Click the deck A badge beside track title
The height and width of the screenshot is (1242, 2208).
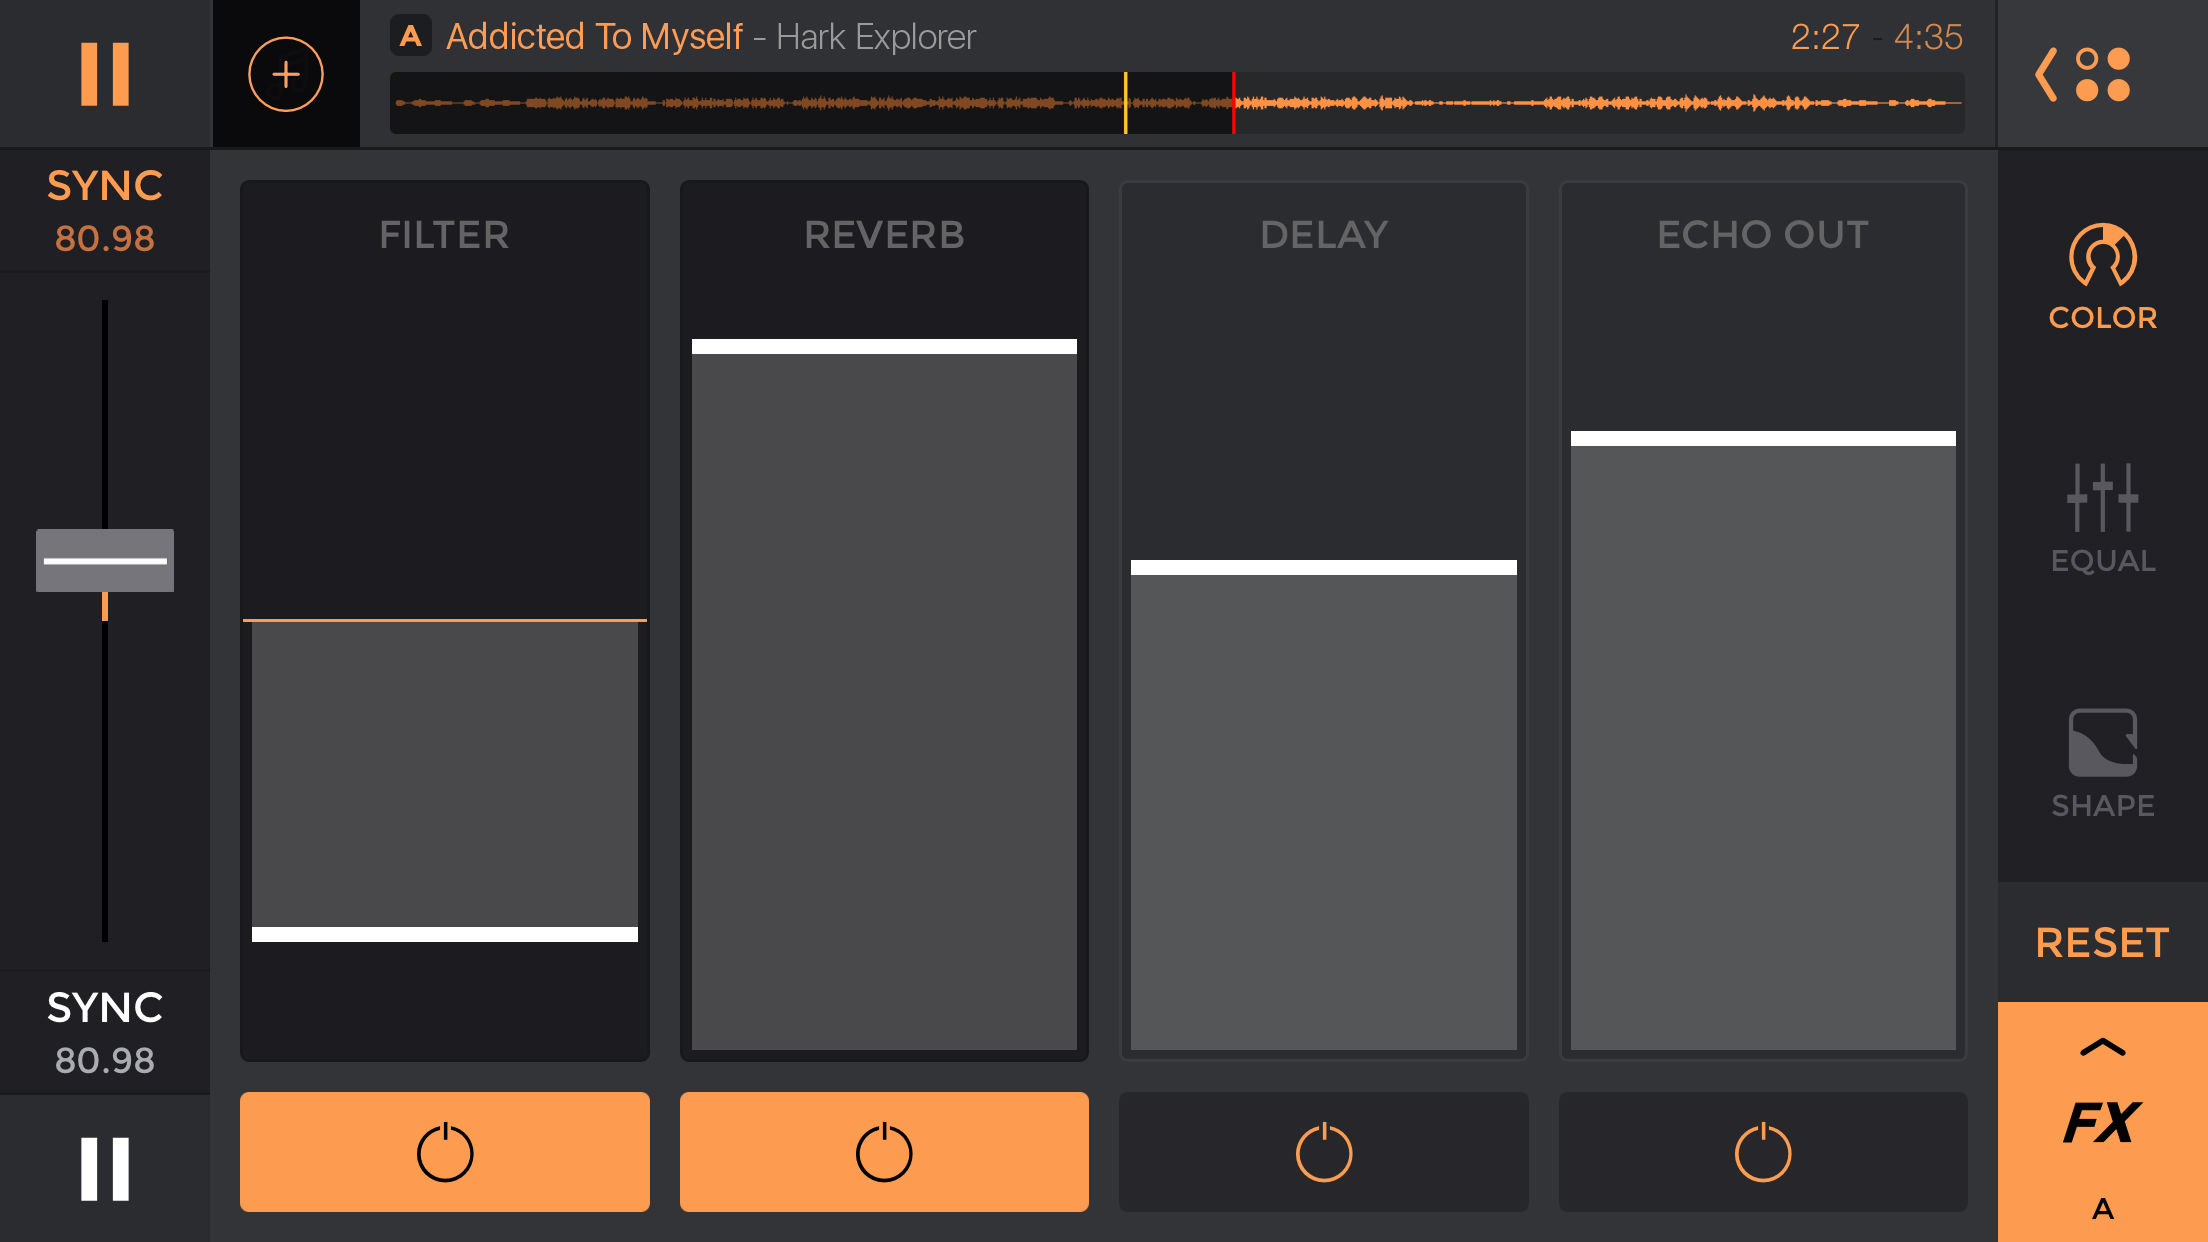tap(410, 37)
